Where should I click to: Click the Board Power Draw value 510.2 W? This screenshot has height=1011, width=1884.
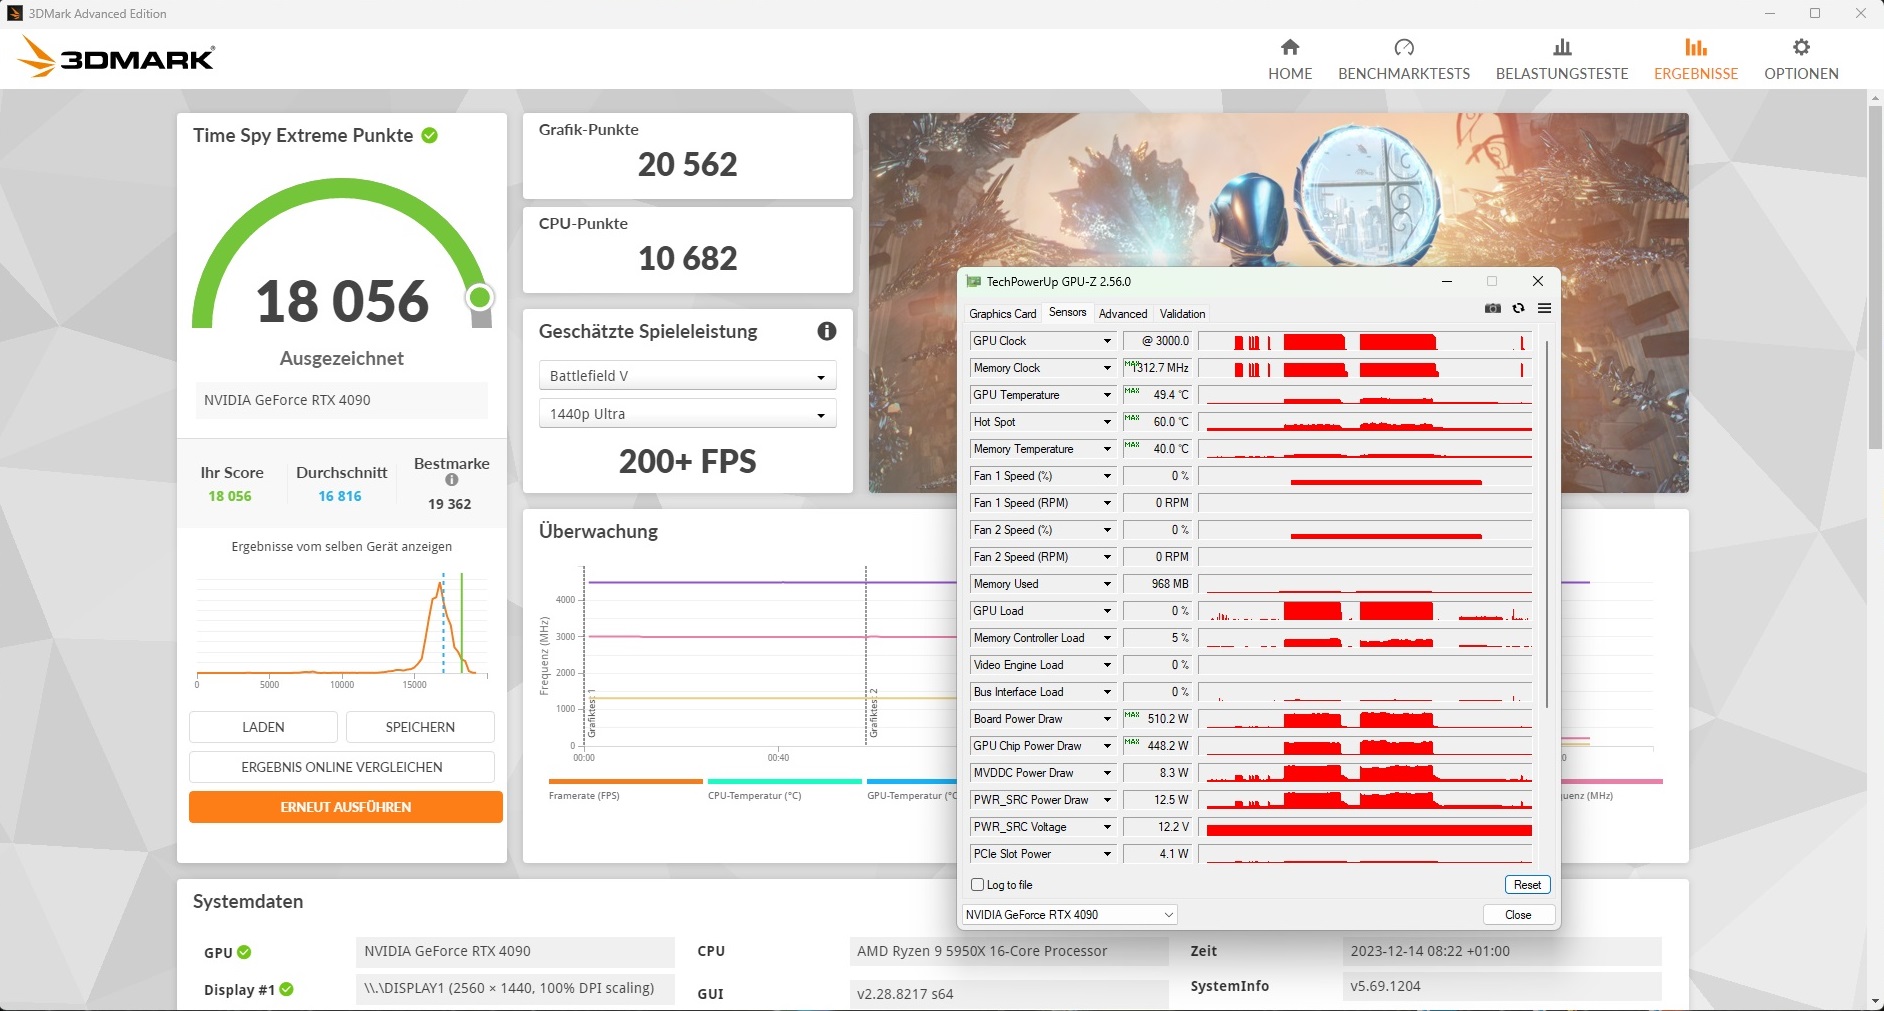[x=1157, y=719]
